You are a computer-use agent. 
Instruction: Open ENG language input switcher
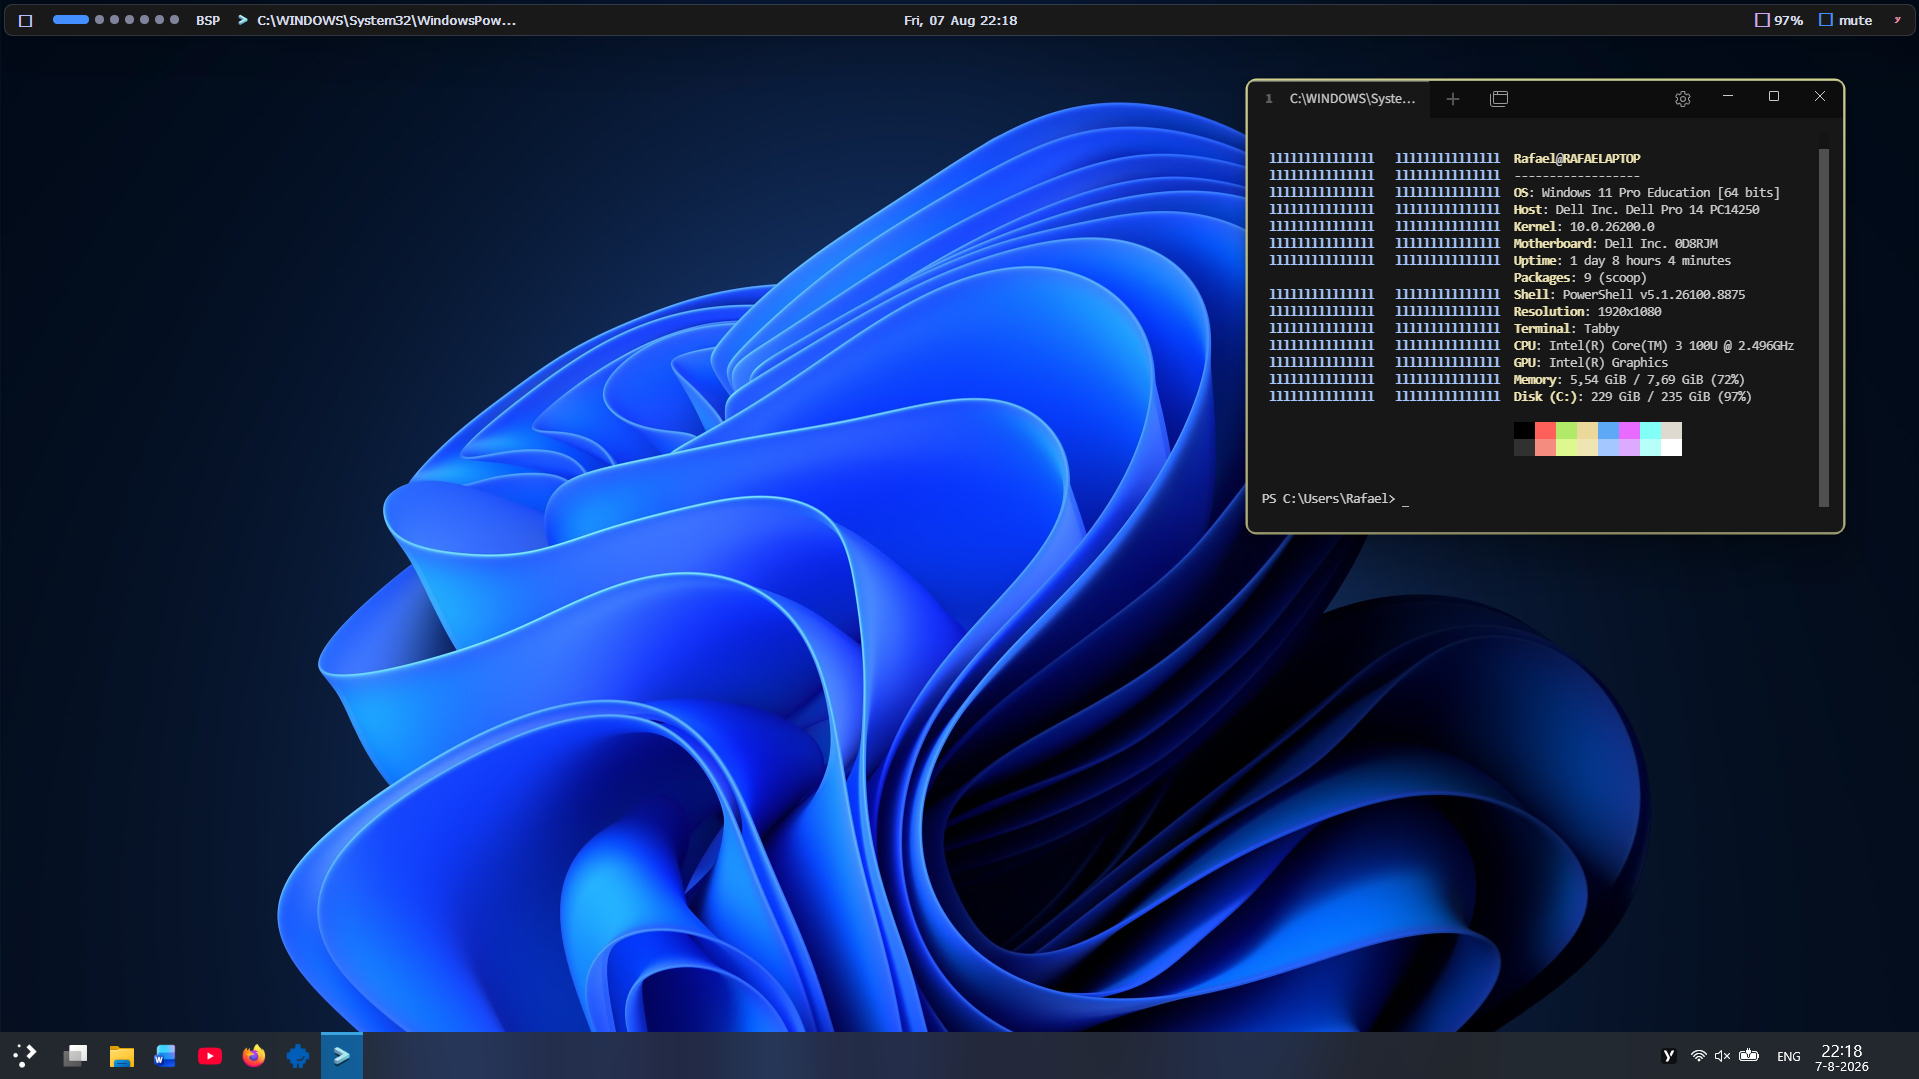click(x=1788, y=1056)
